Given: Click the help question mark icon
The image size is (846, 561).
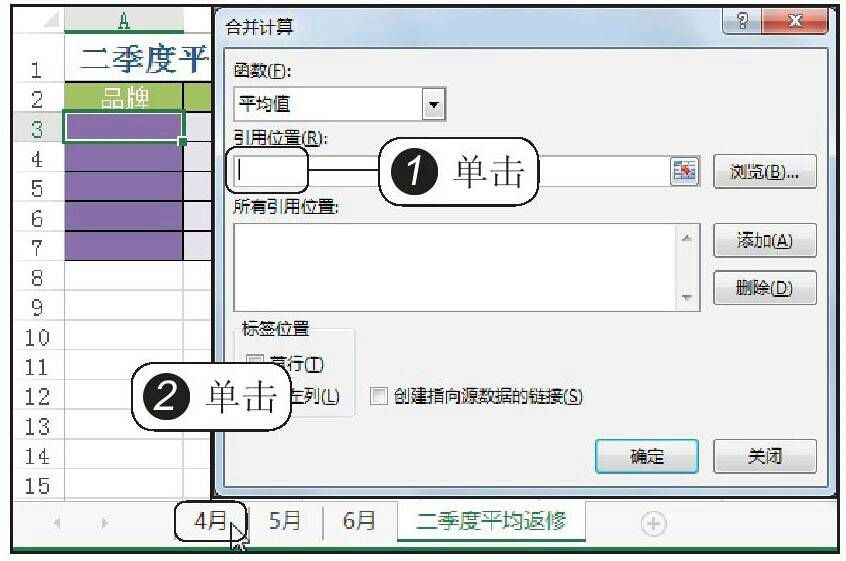Looking at the screenshot, I should (741, 22).
